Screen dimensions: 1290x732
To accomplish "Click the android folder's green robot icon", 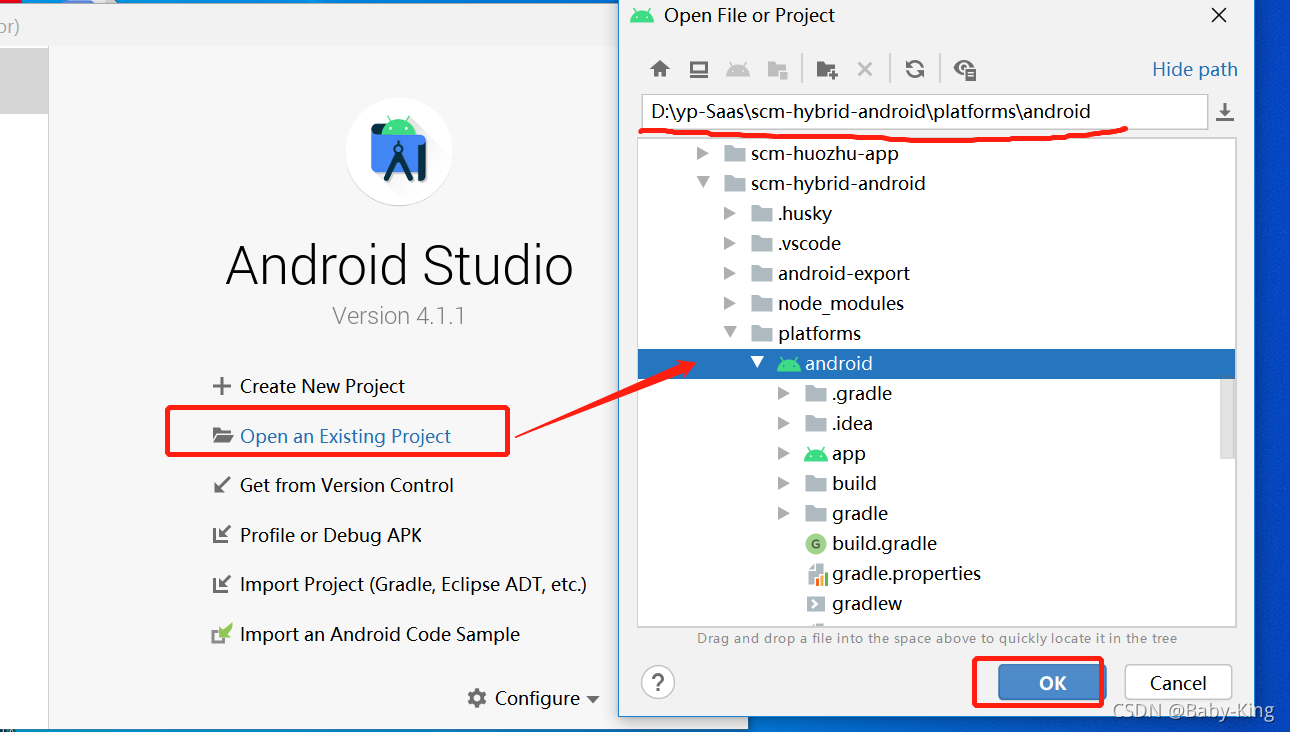I will [789, 364].
